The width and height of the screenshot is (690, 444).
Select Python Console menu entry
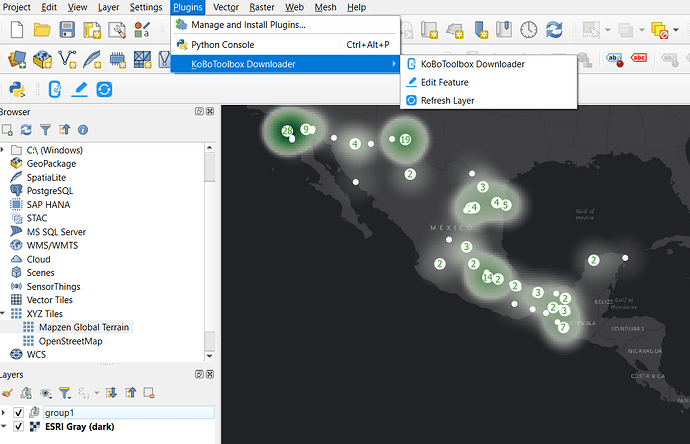click(285, 44)
